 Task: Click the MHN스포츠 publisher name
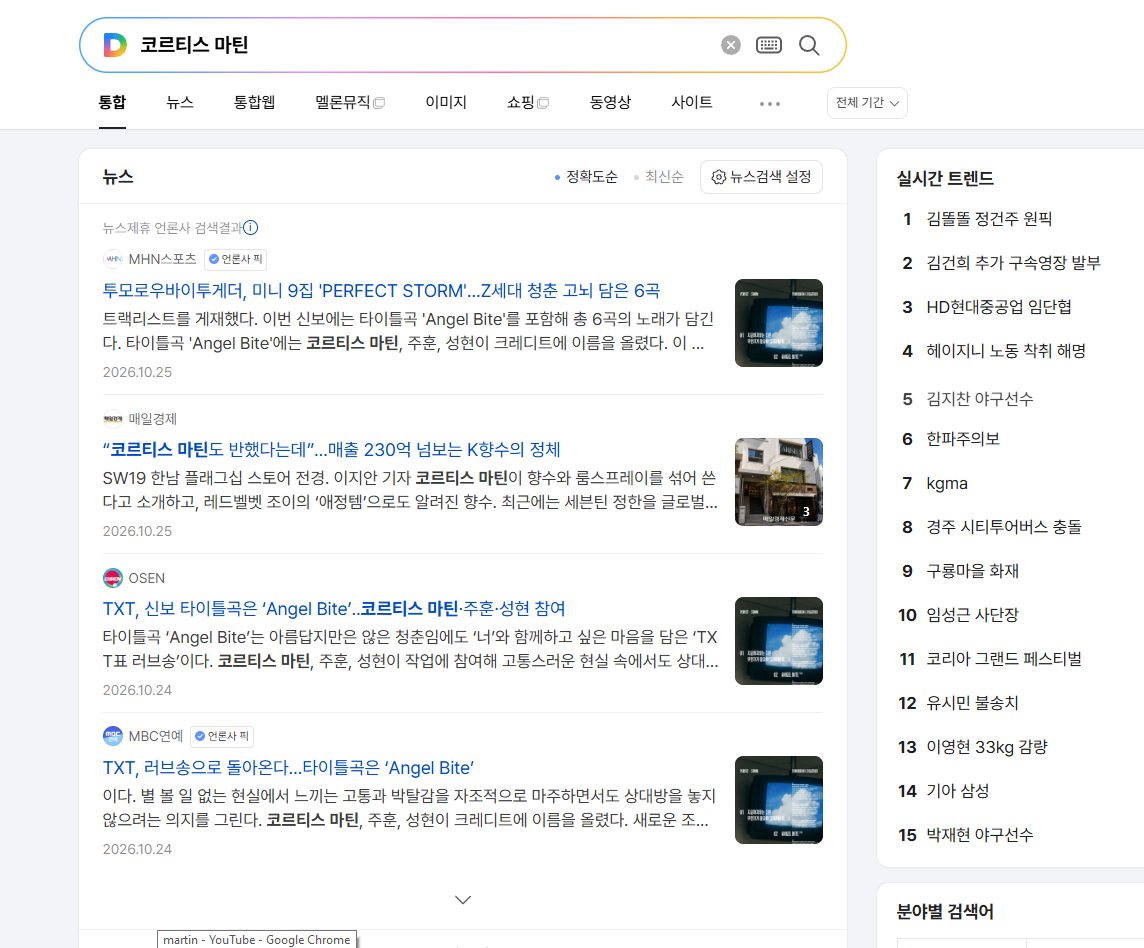[162, 259]
